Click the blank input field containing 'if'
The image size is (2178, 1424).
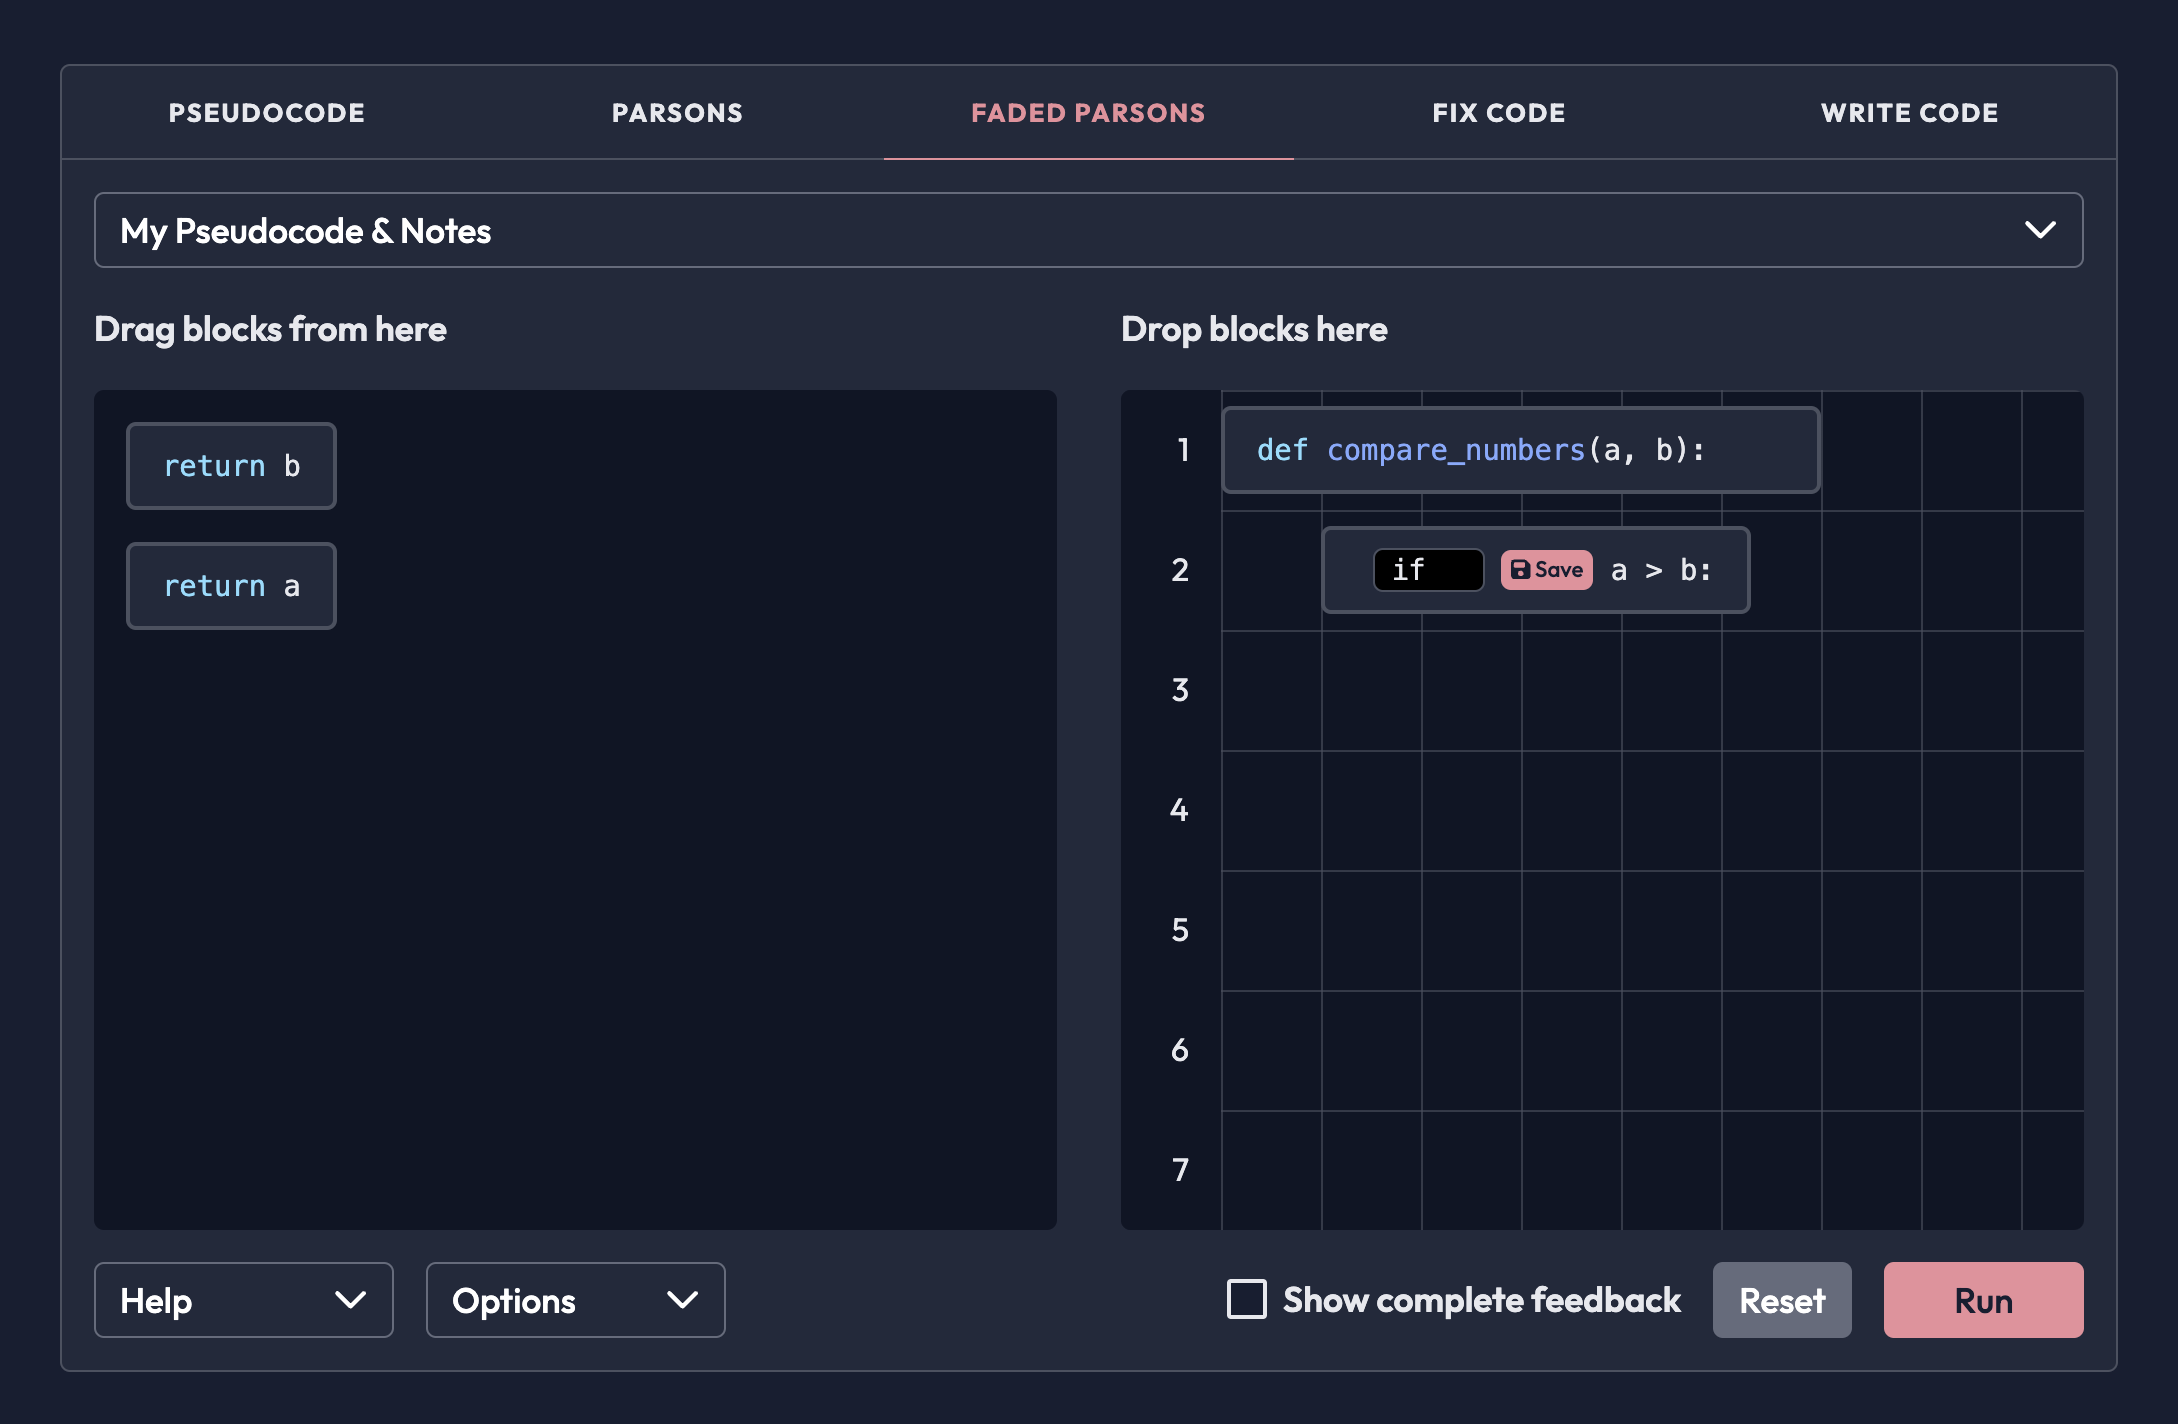coord(1429,570)
